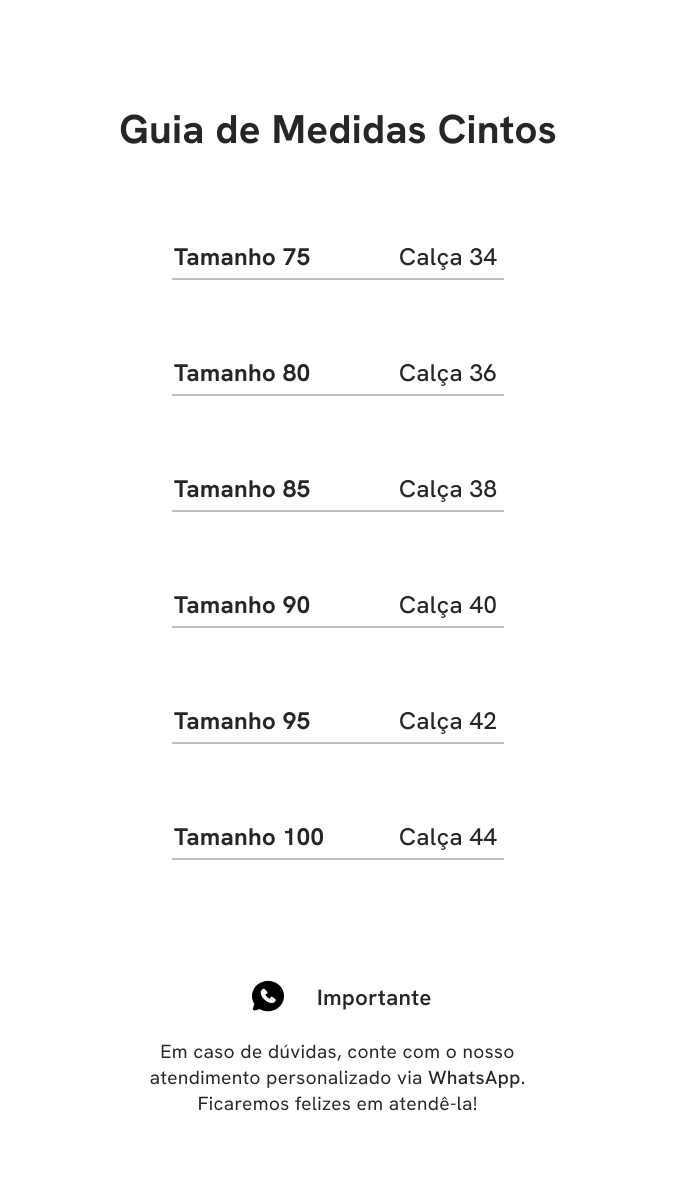
Task: Open the WhatsApp link in the footer text
Action: [x=475, y=1078]
